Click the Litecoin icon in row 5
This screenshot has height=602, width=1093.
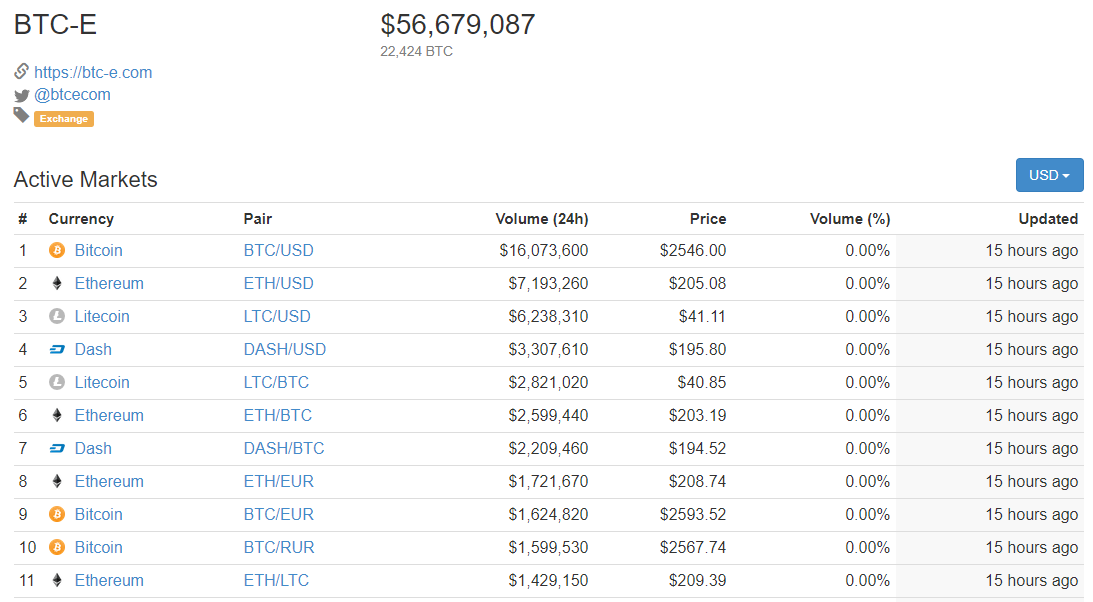(x=57, y=383)
